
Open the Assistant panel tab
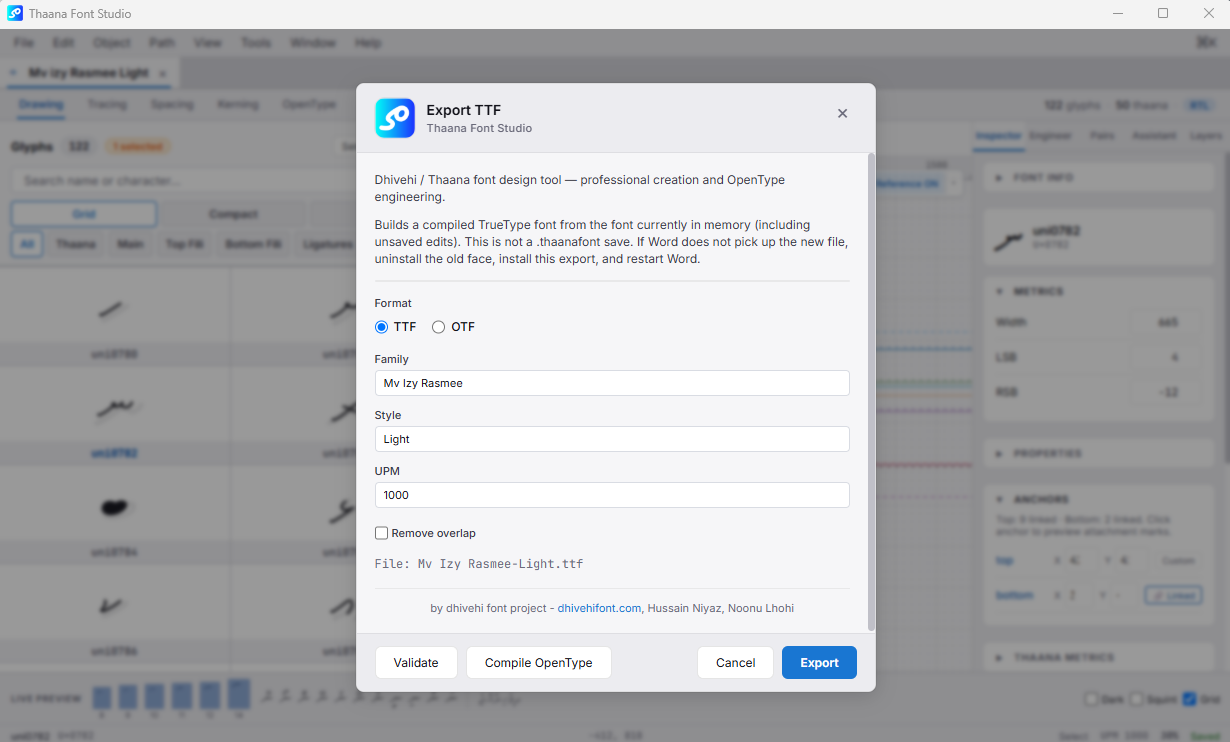click(1154, 135)
